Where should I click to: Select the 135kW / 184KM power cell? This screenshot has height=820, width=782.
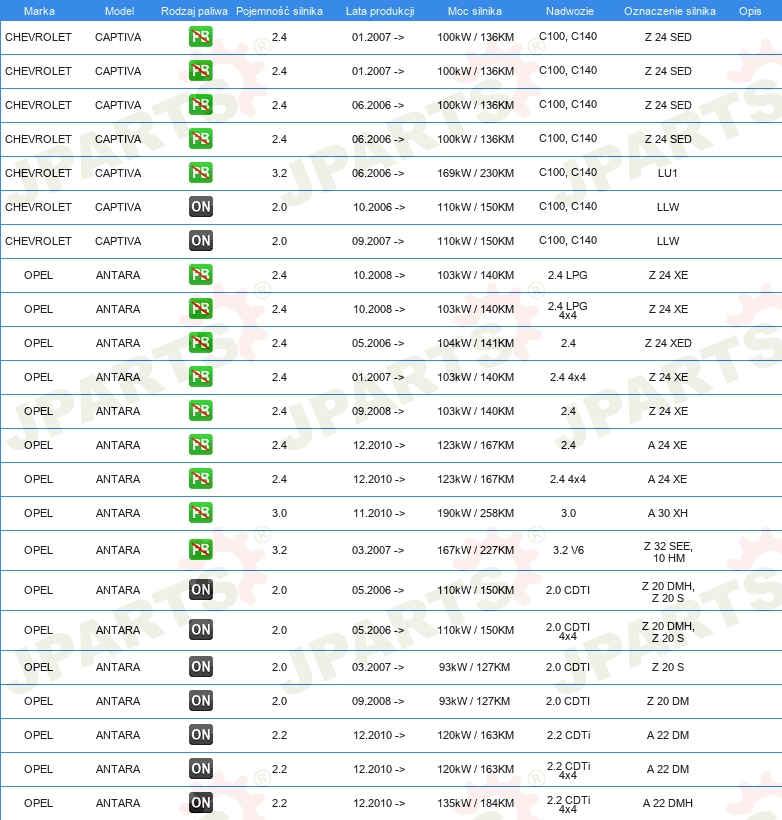click(x=475, y=803)
